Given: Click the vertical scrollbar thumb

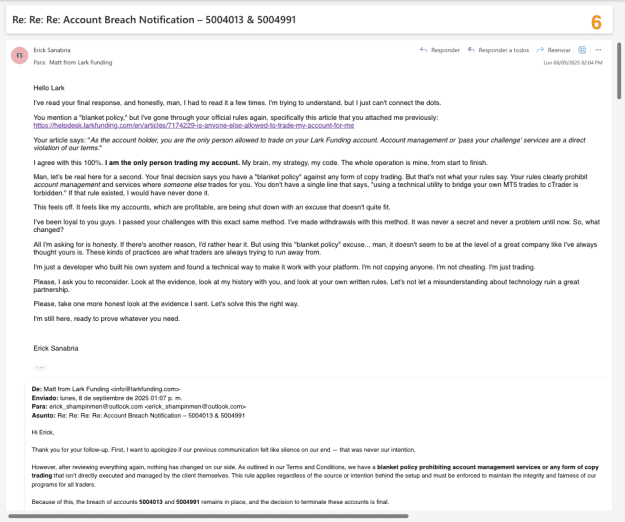Looking at the screenshot, I should [x=619, y=71].
